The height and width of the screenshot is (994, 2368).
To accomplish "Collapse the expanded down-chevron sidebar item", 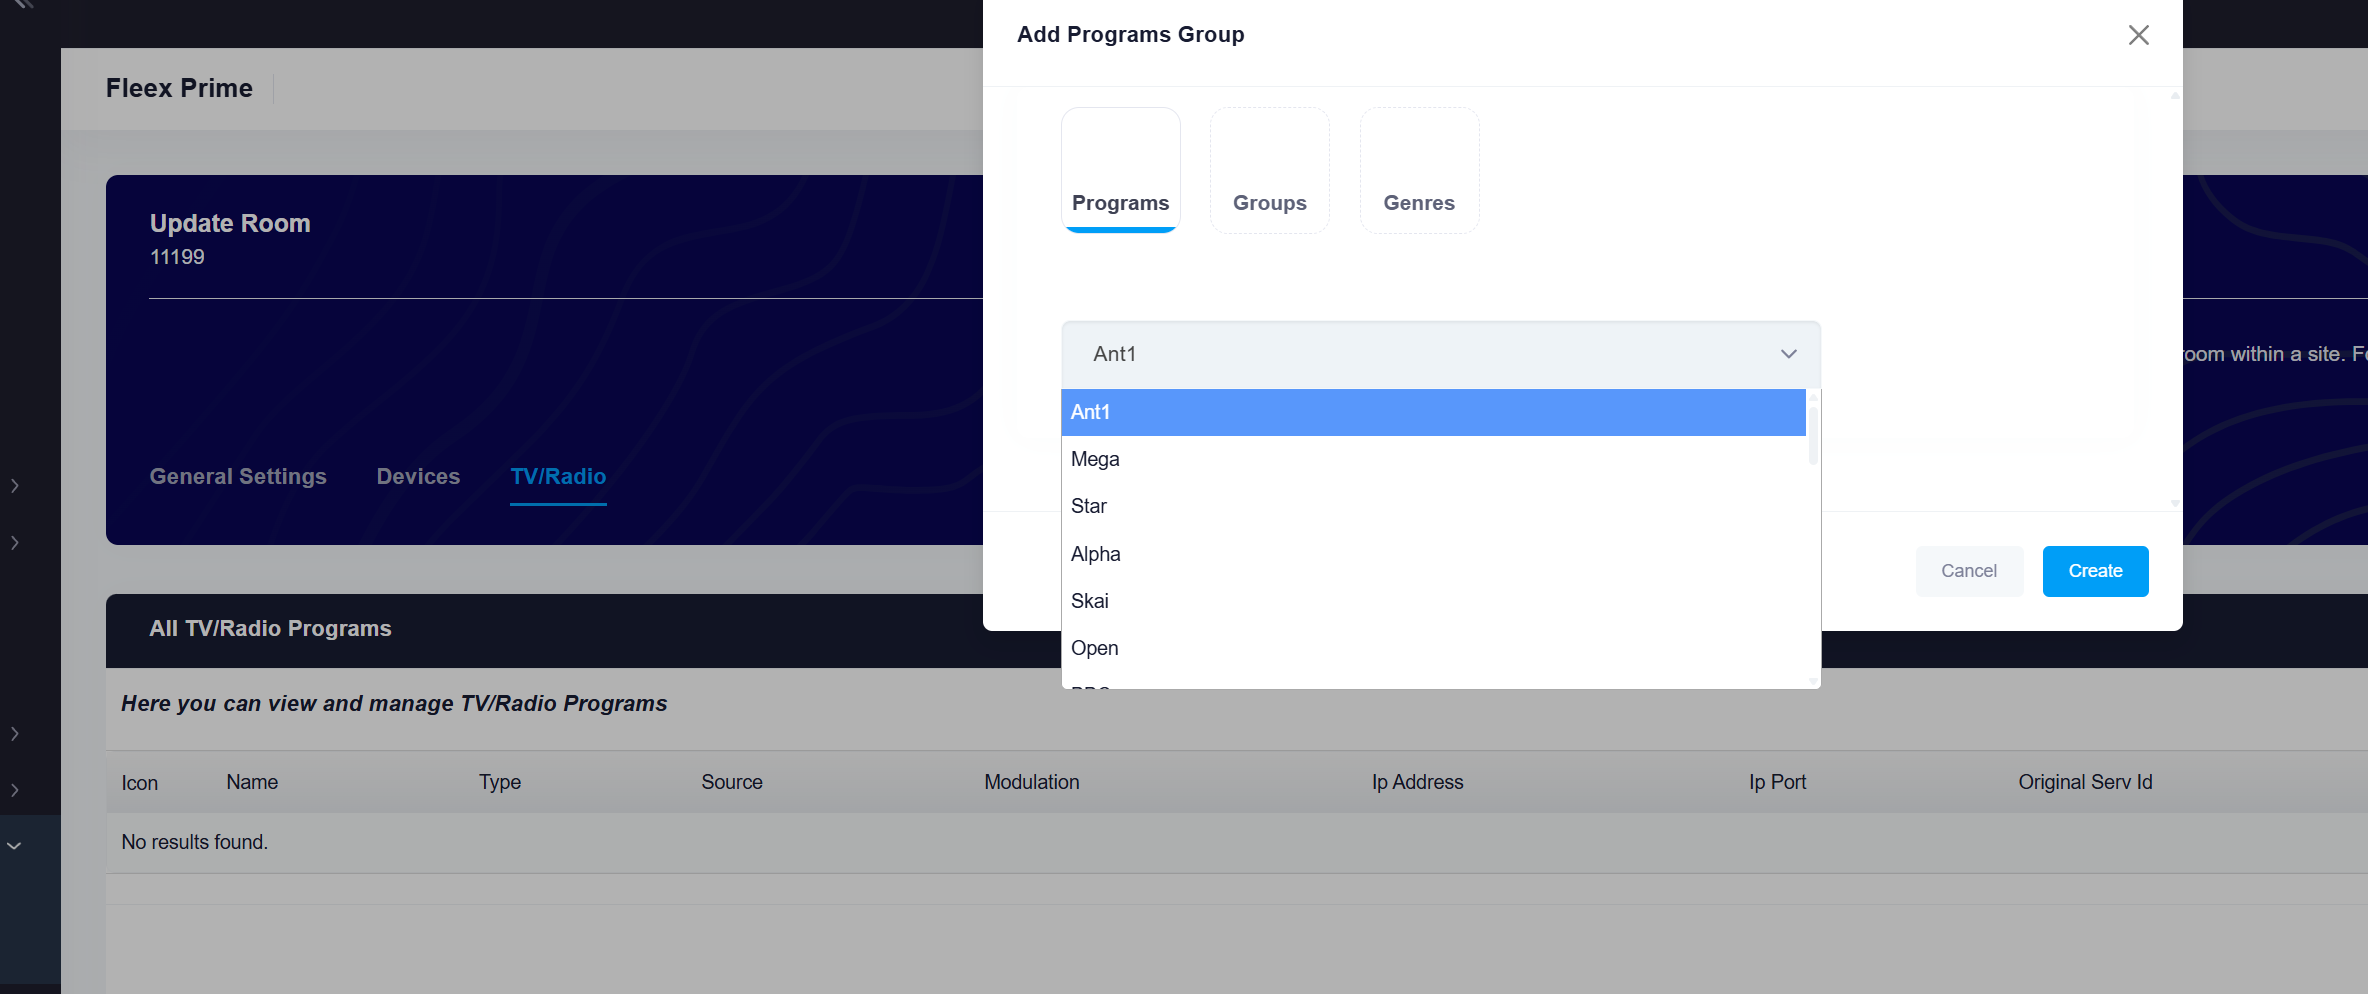I will [x=15, y=846].
